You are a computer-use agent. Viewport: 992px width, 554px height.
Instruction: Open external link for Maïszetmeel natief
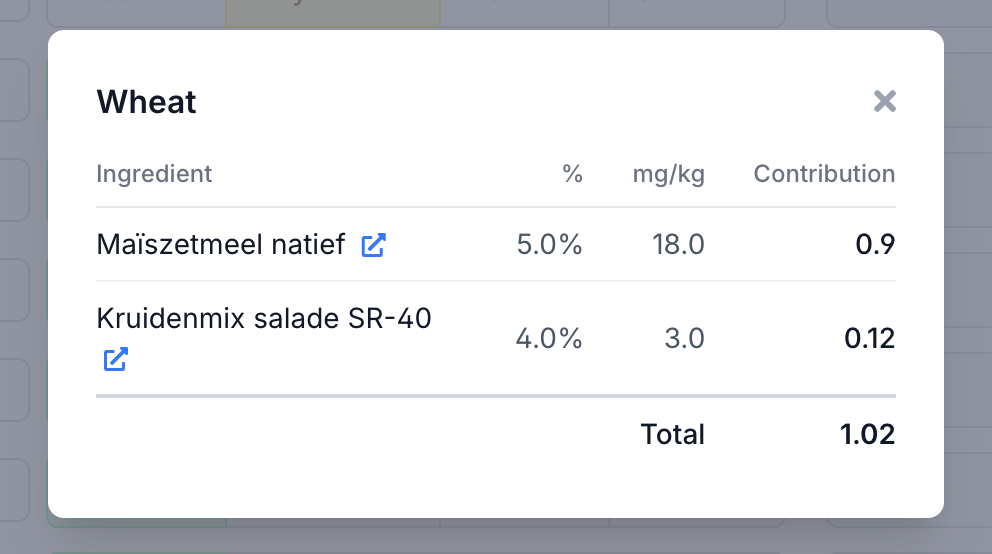[373, 245]
